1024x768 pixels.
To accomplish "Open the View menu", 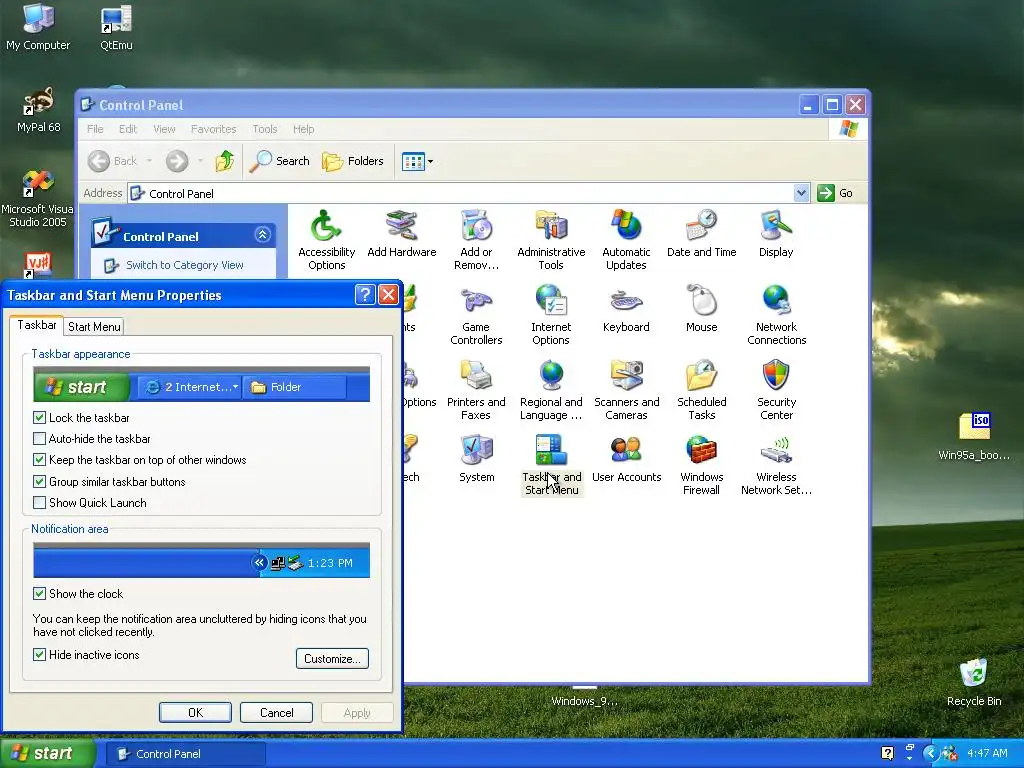I will pos(164,129).
